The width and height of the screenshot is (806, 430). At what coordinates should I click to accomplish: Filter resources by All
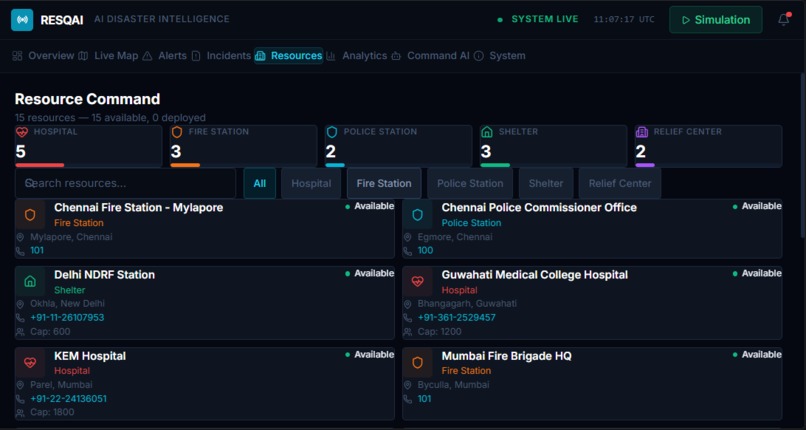click(260, 183)
